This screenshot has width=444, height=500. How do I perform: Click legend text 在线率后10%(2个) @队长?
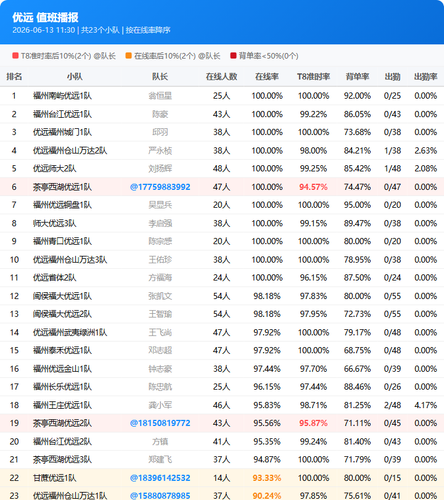coord(177,56)
